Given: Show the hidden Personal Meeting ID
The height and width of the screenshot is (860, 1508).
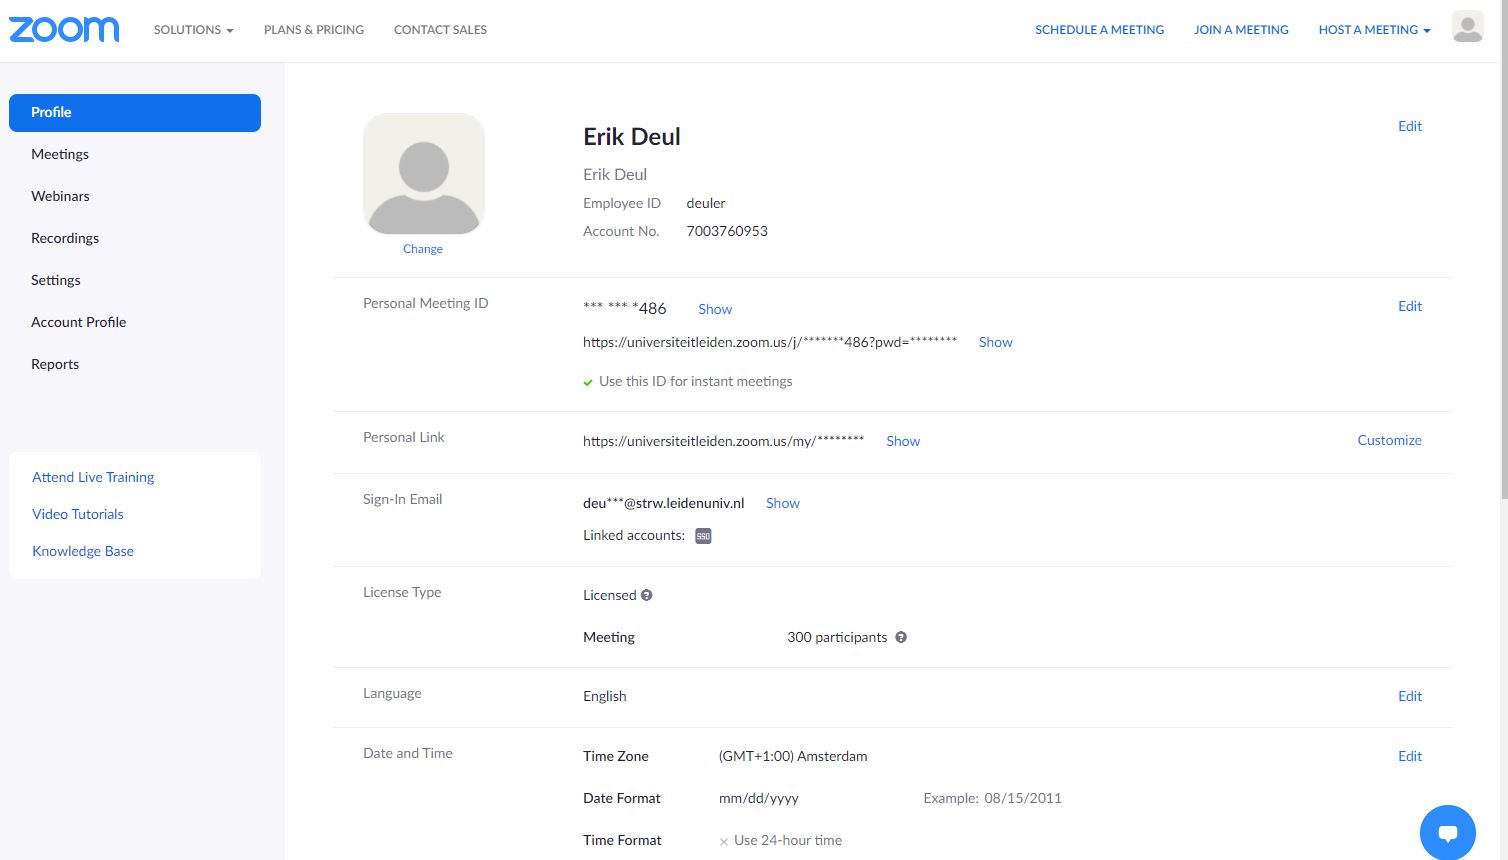Looking at the screenshot, I should [x=715, y=309].
